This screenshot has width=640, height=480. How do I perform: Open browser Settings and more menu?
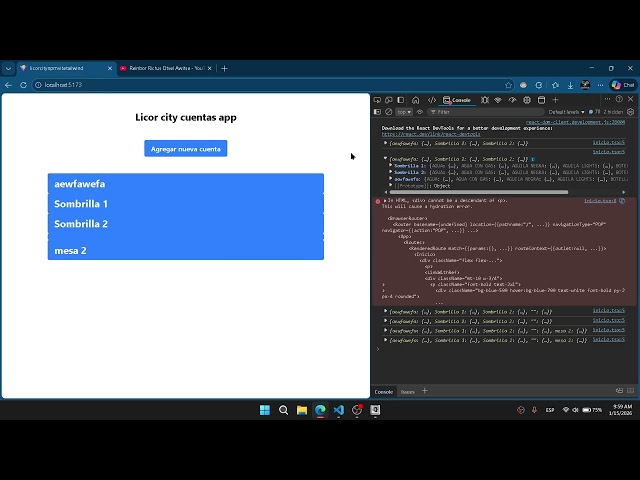coord(600,85)
